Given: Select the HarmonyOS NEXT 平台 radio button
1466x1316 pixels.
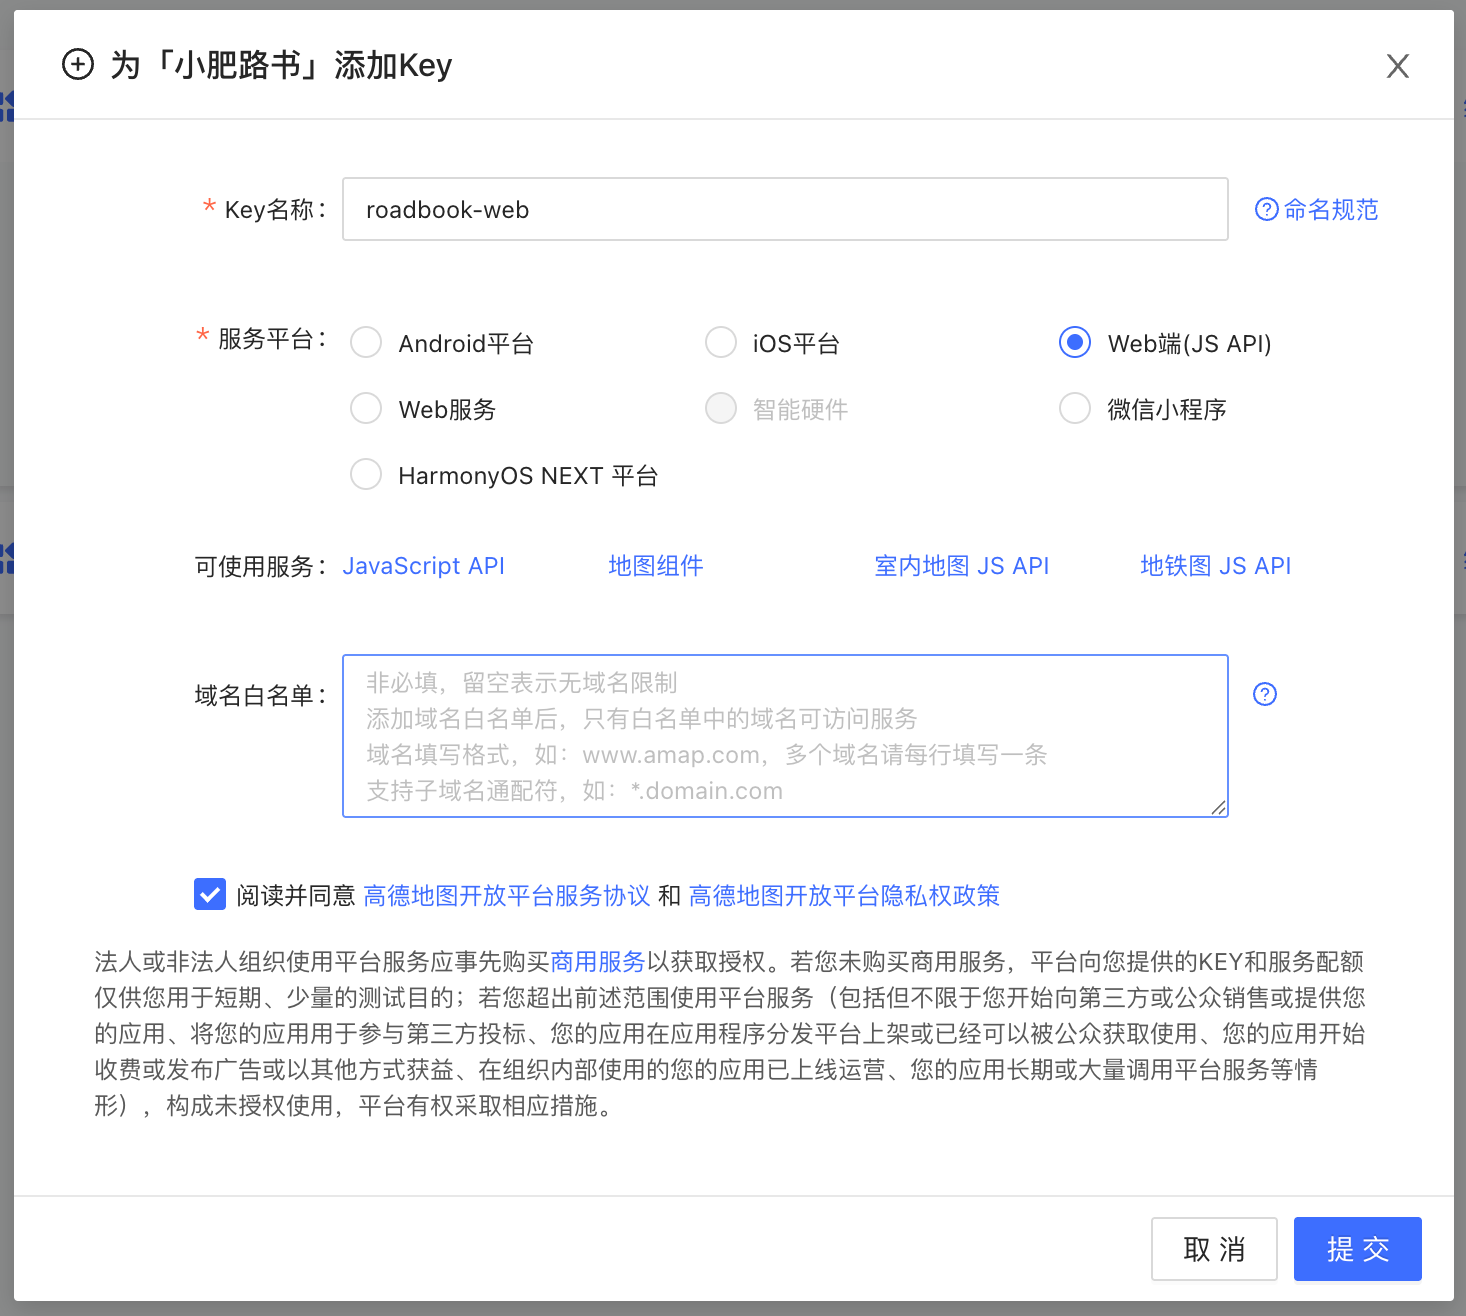Looking at the screenshot, I should coord(366,475).
